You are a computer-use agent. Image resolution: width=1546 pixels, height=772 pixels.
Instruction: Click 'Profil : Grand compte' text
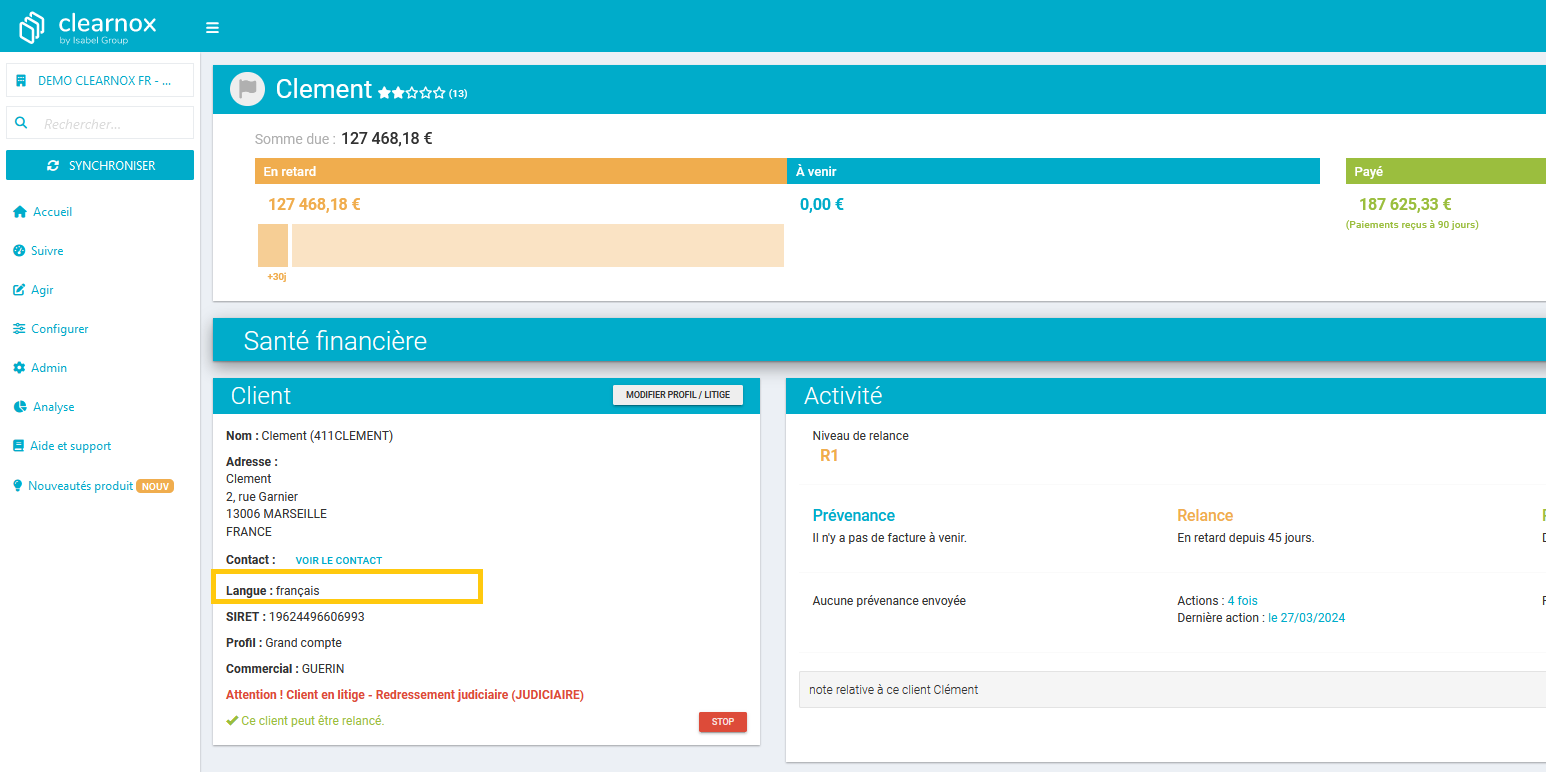tap(284, 643)
